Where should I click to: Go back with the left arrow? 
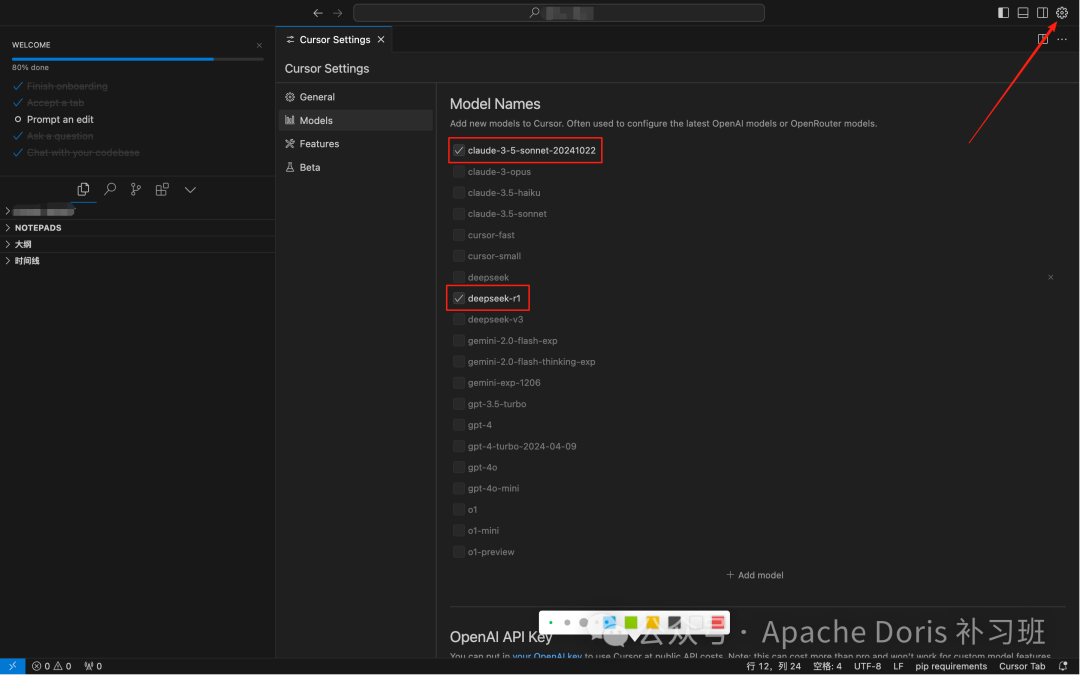pos(318,13)
